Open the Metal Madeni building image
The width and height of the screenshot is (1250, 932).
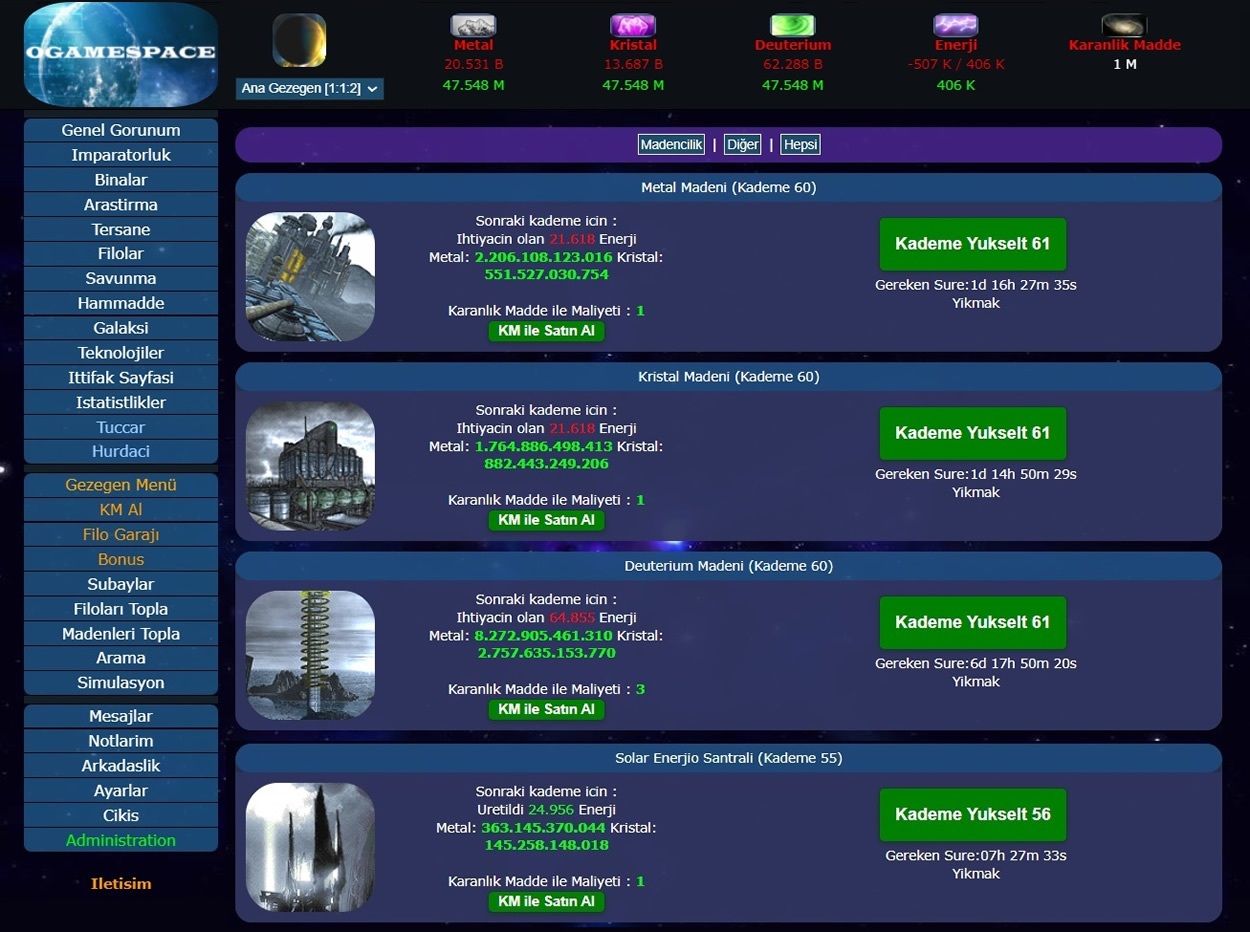310,277
